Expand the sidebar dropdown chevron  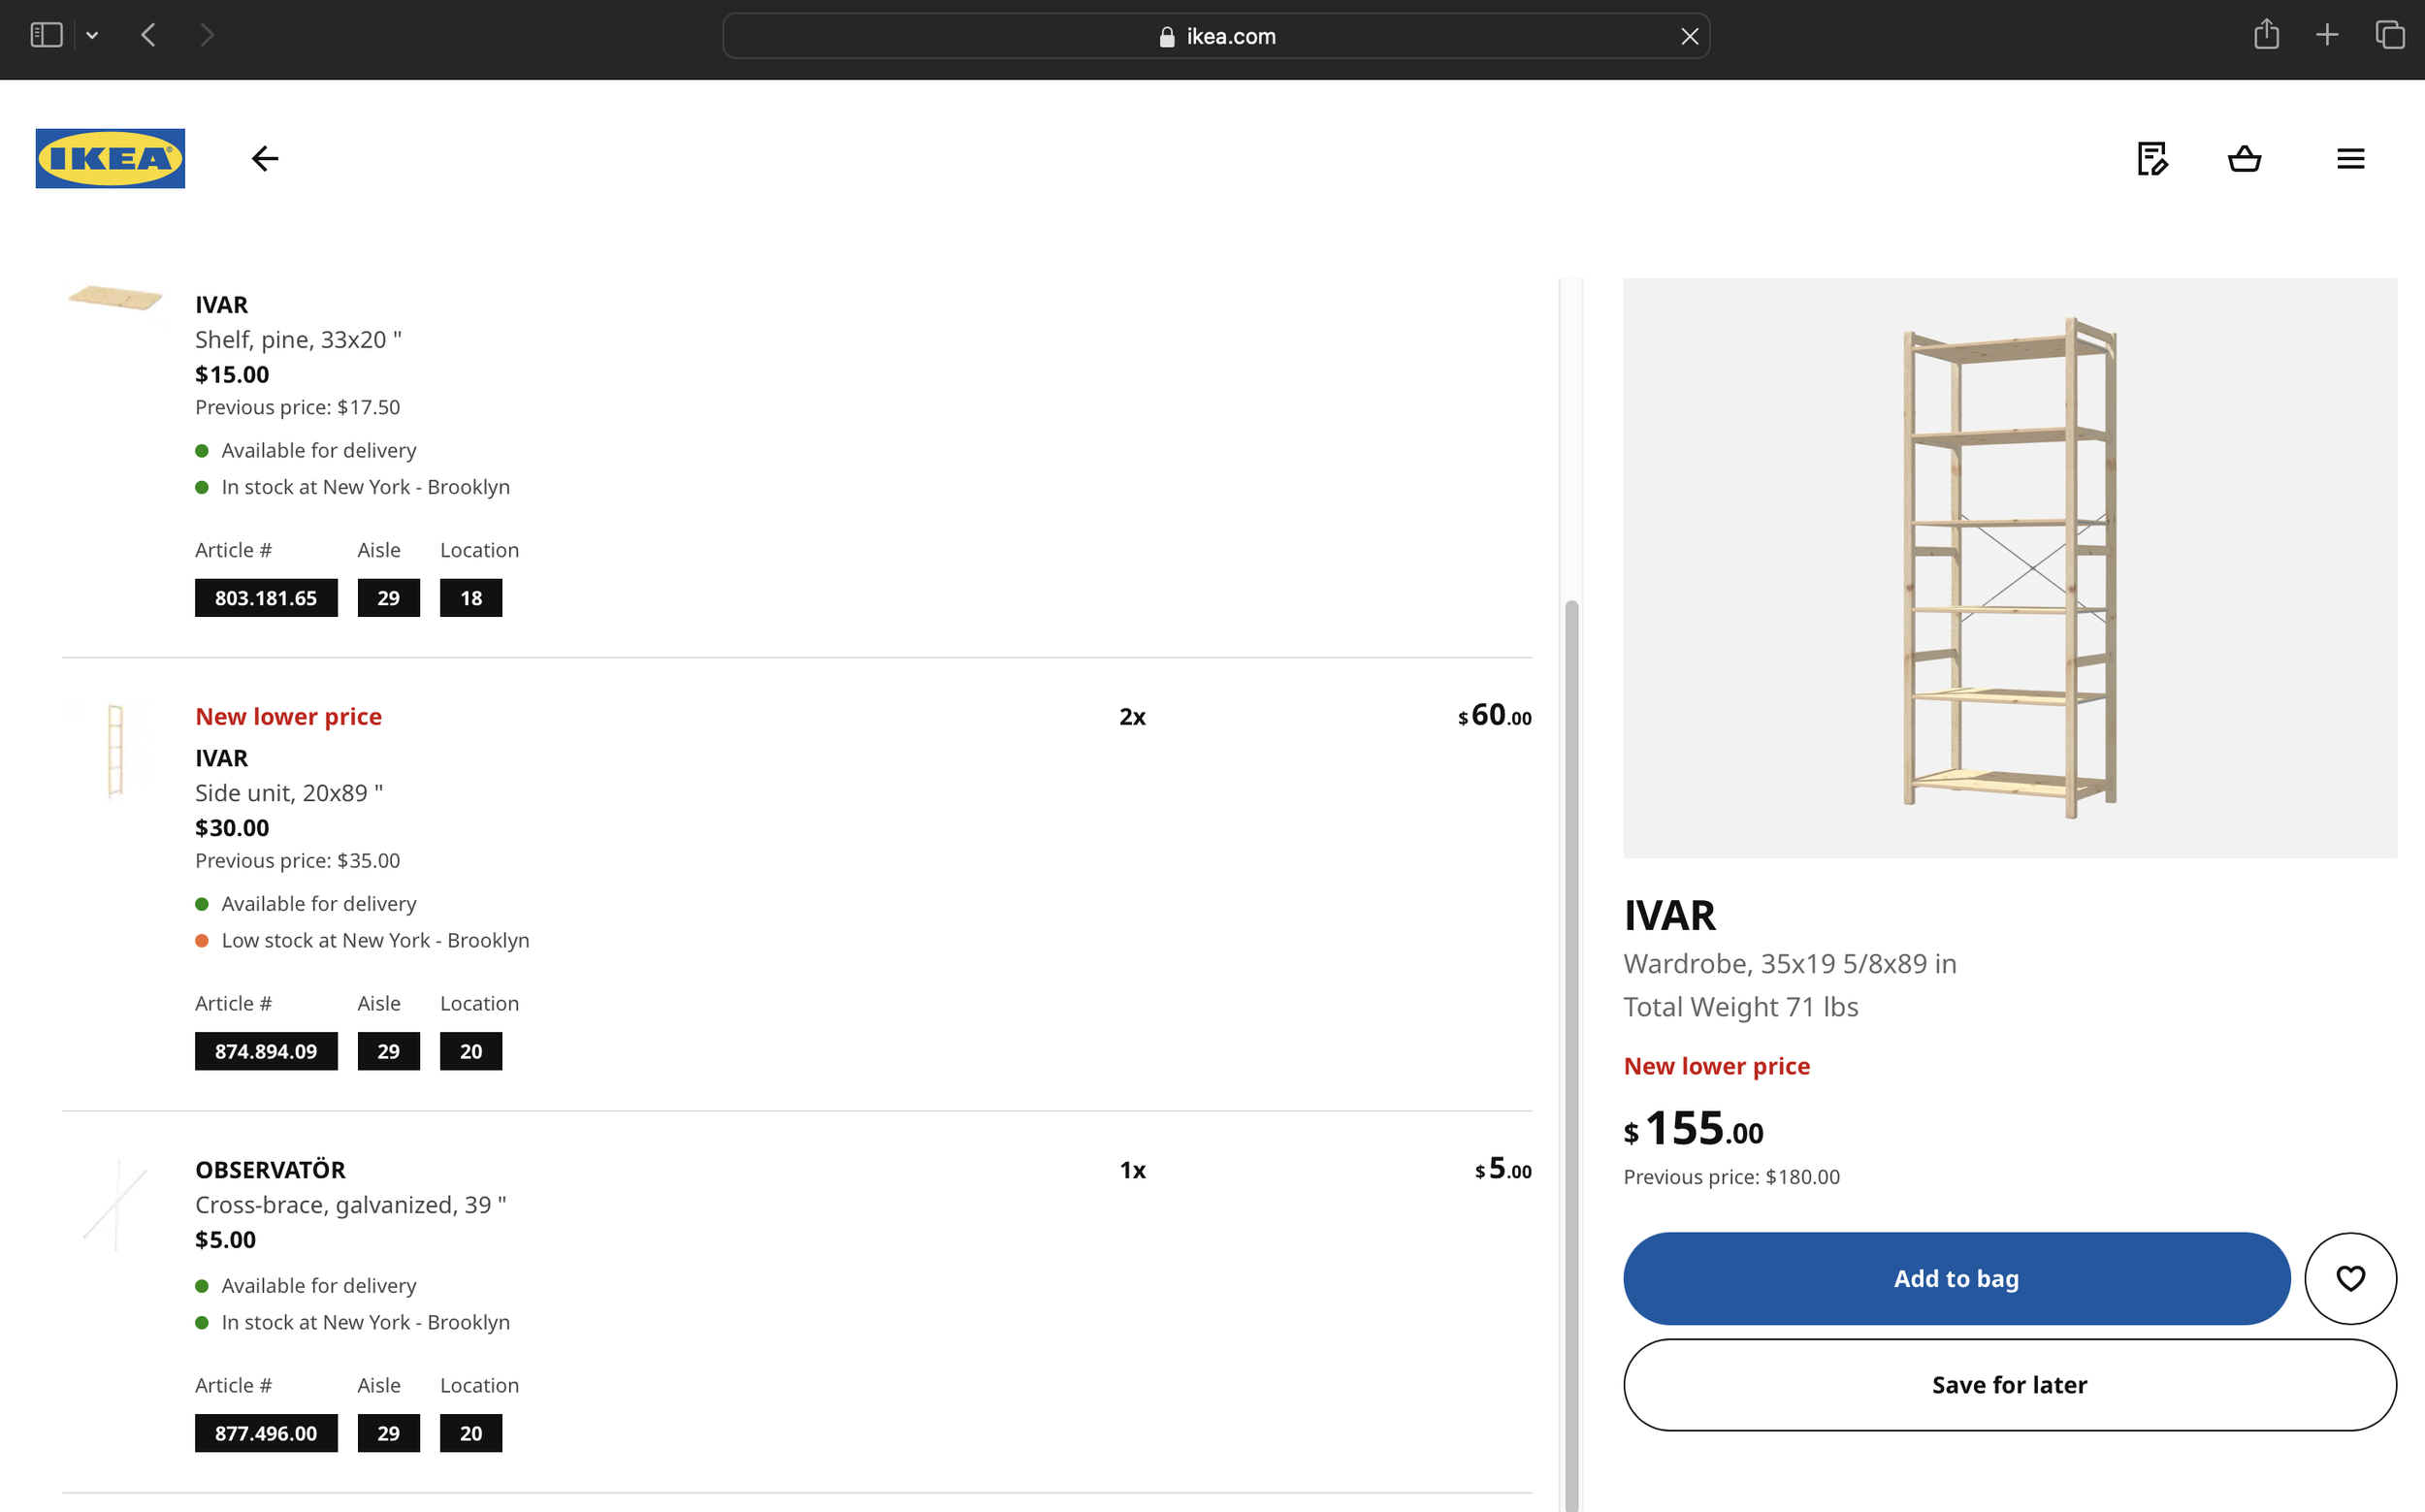(92, 36)
